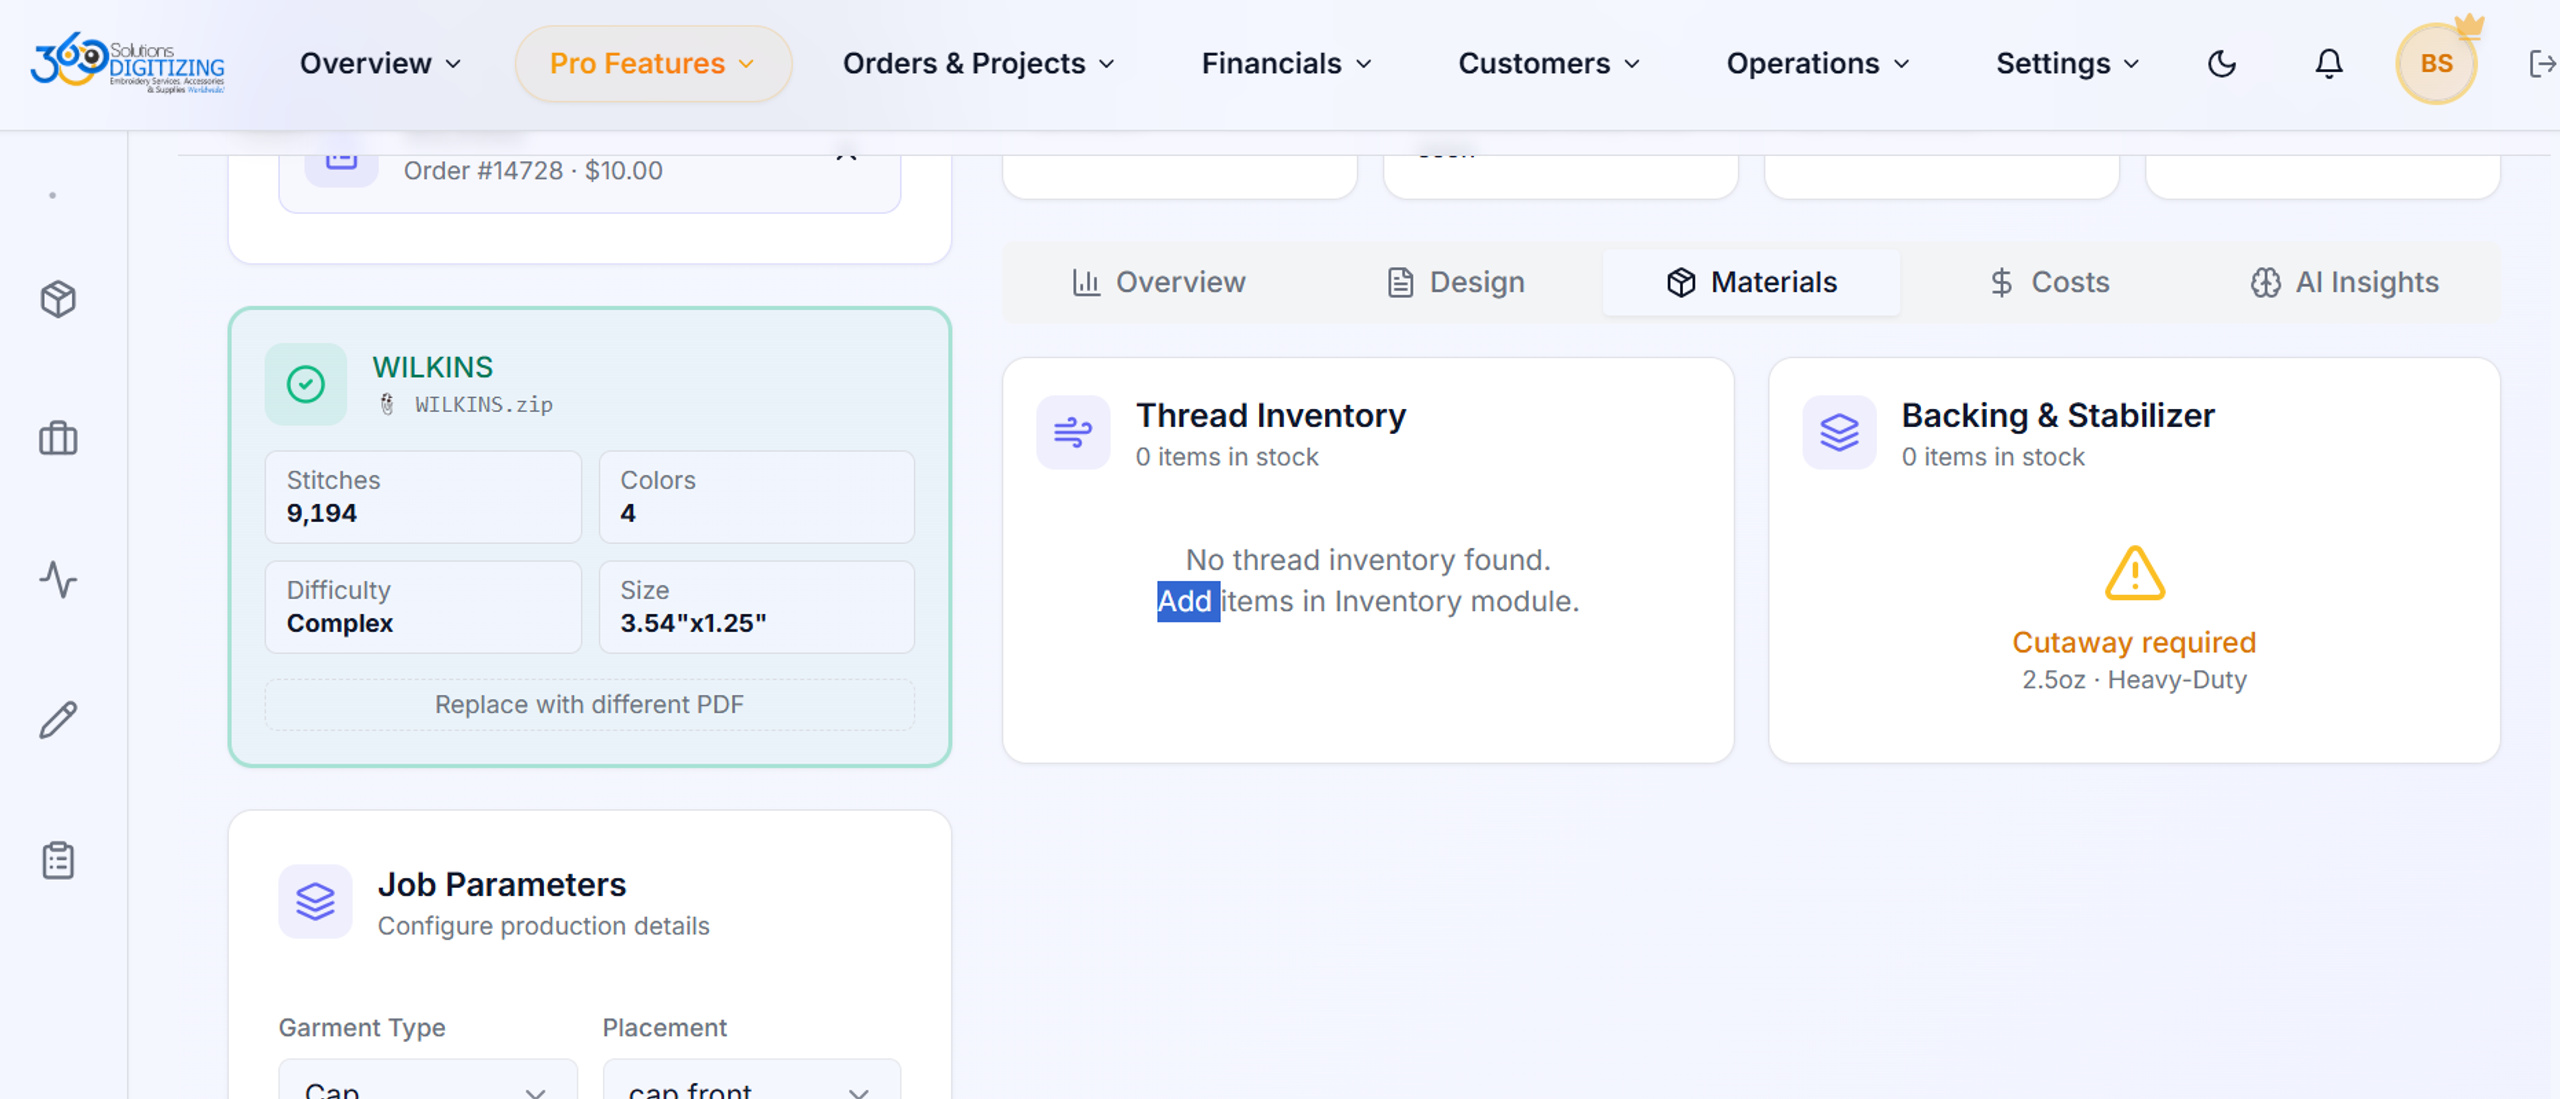Expand the Pro Features menu

pos(653,64)
